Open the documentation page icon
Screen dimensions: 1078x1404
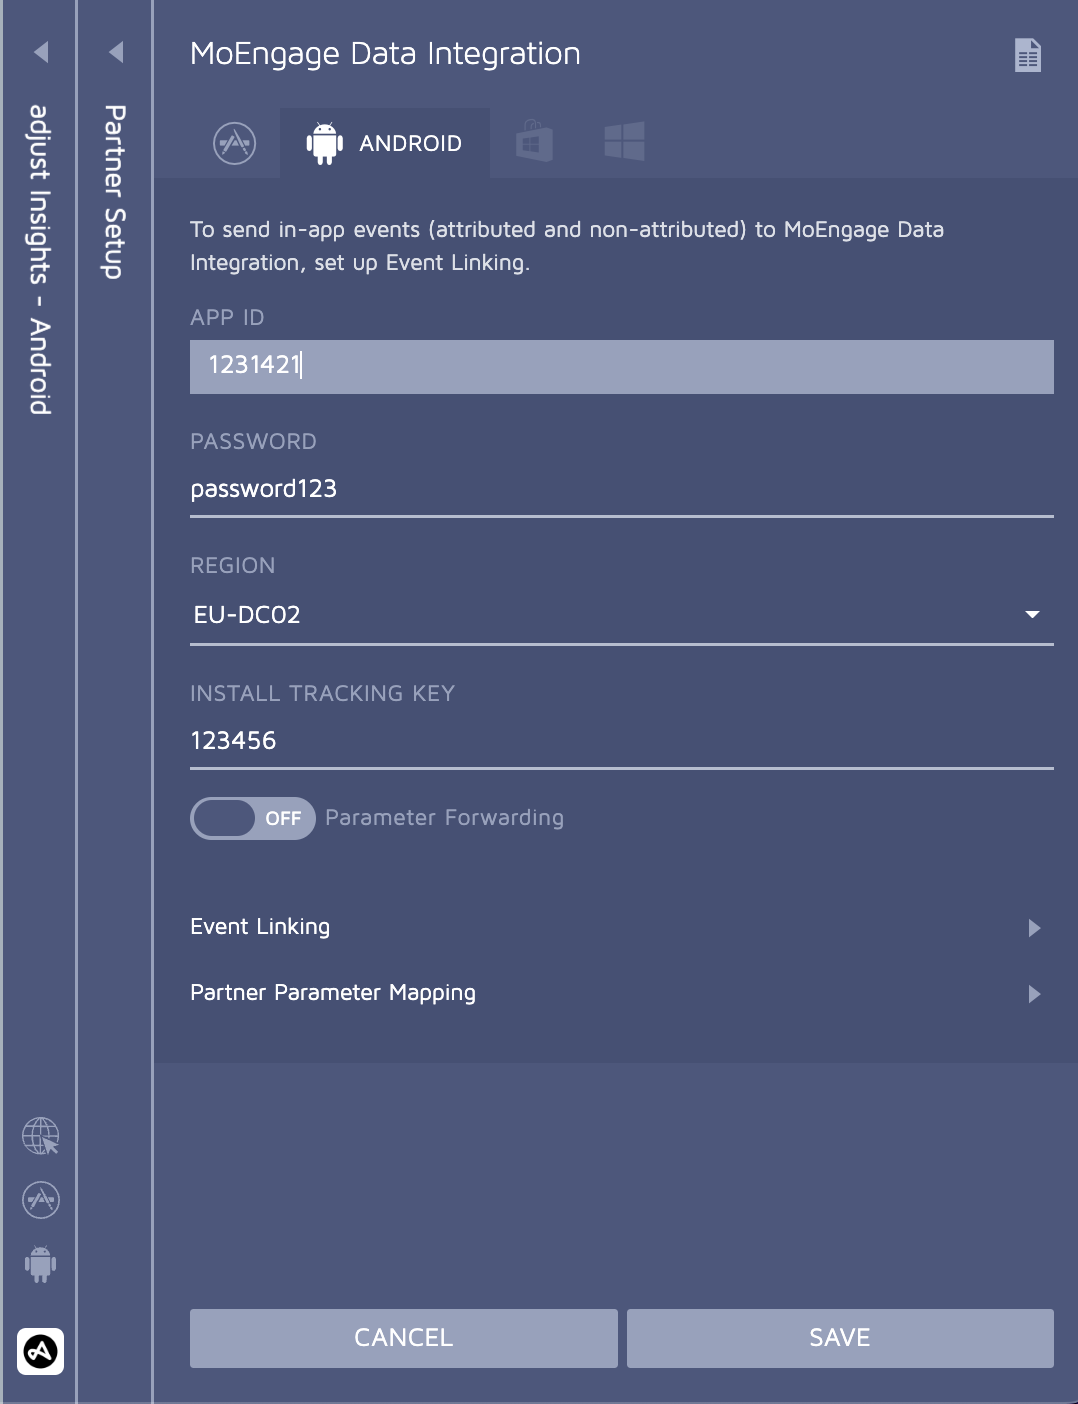[x=1027, y=55]
